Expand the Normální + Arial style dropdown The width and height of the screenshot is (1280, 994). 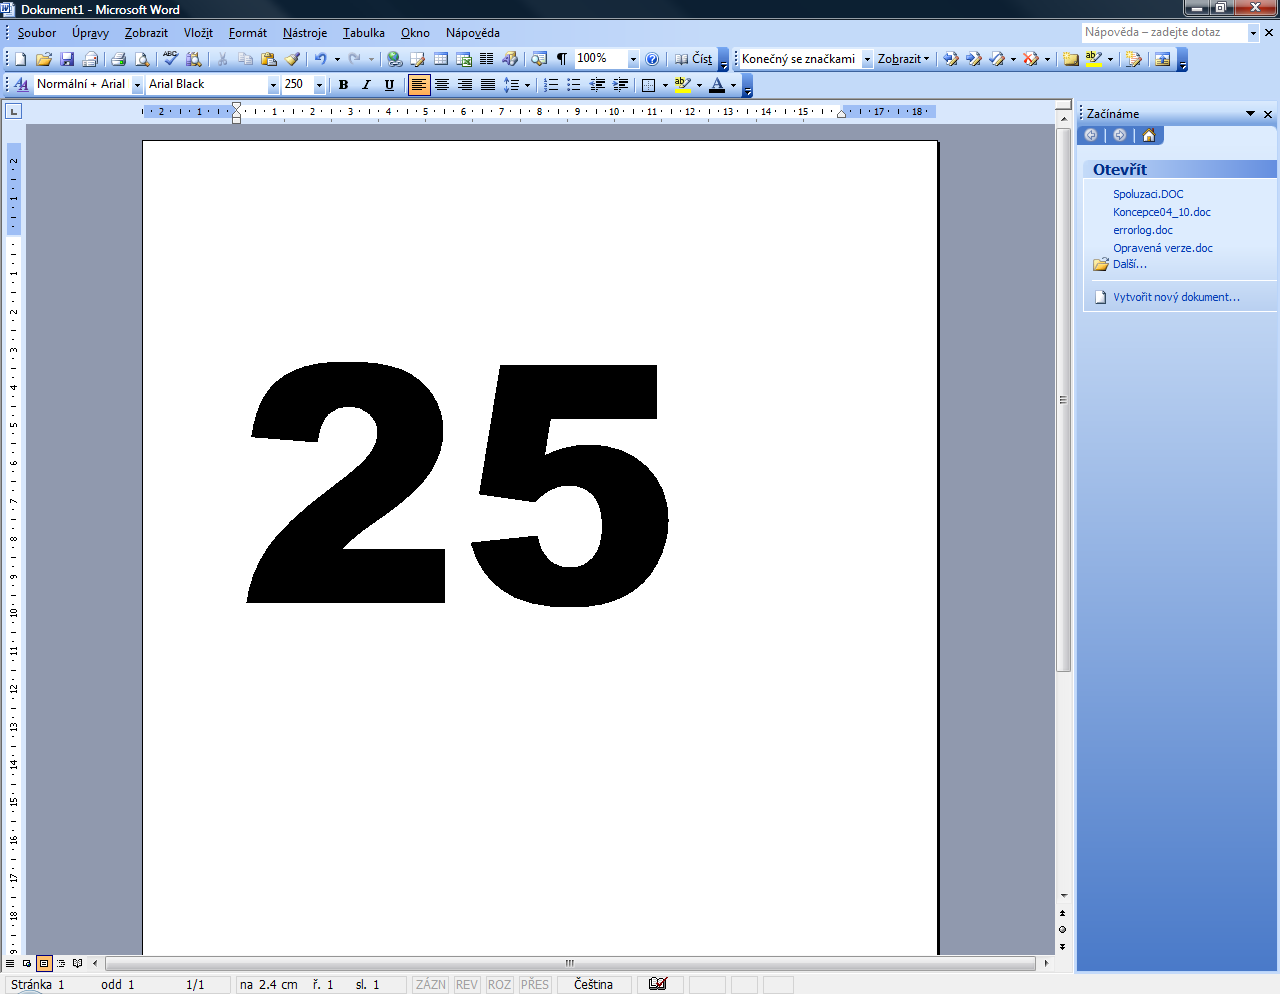137,86
